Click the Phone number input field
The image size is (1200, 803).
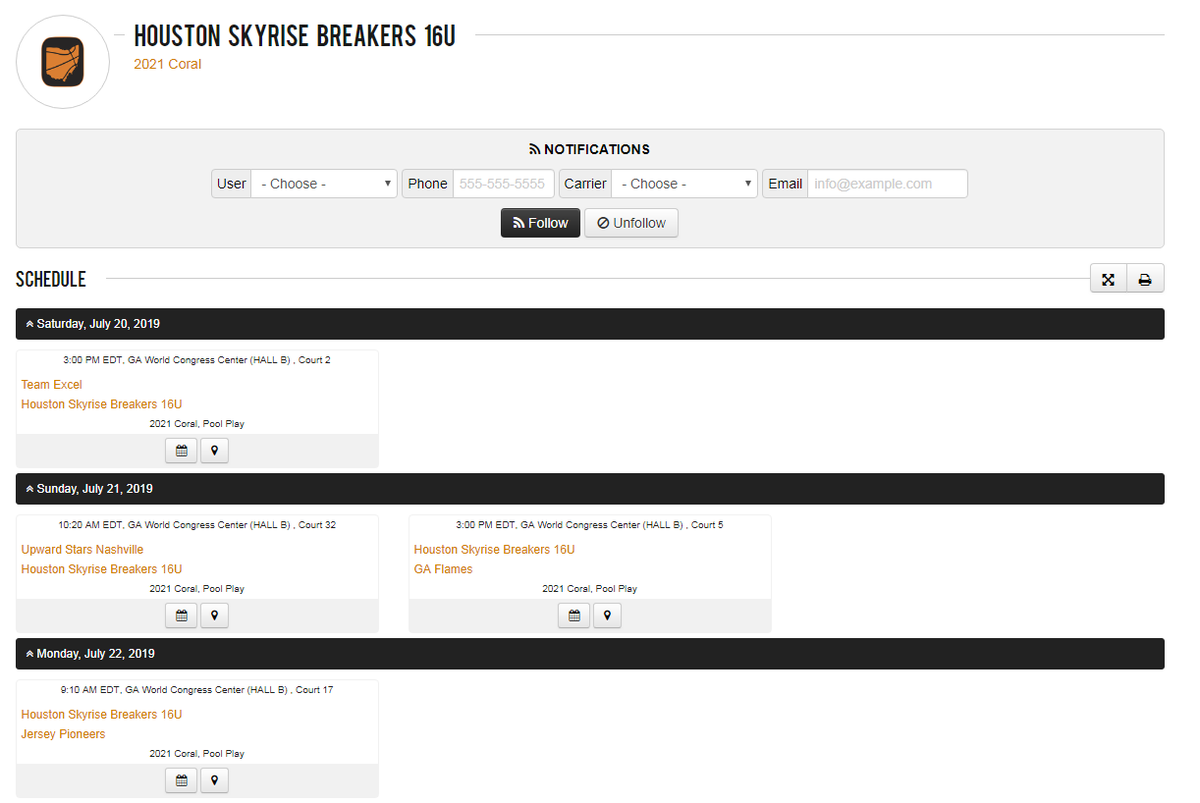pos(504,184)
